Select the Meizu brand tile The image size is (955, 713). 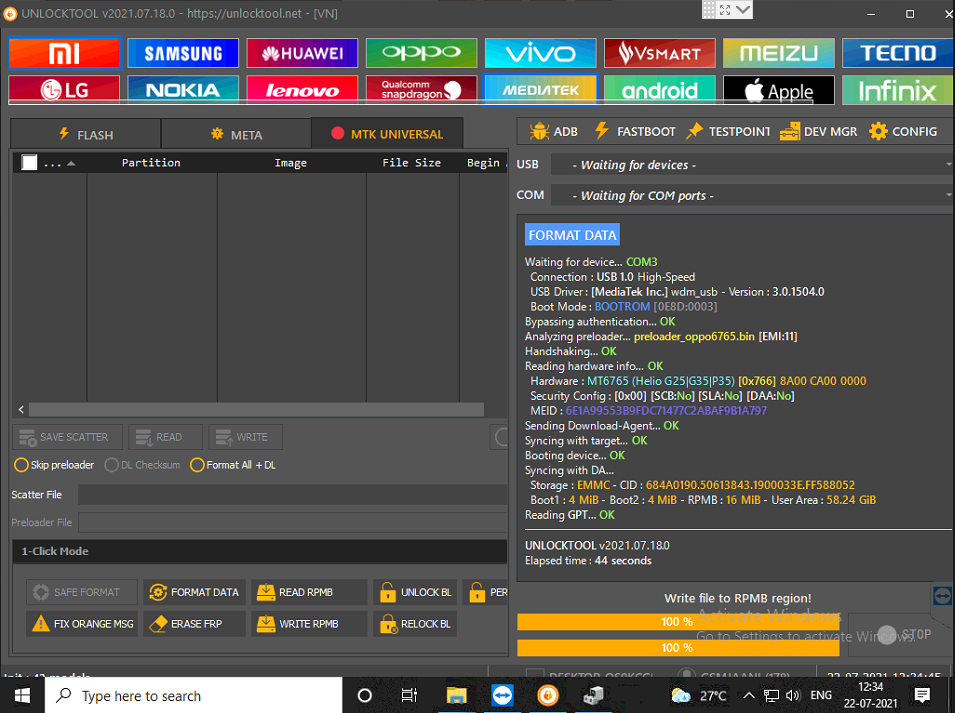pyautogui.click(x=778, y=54)
